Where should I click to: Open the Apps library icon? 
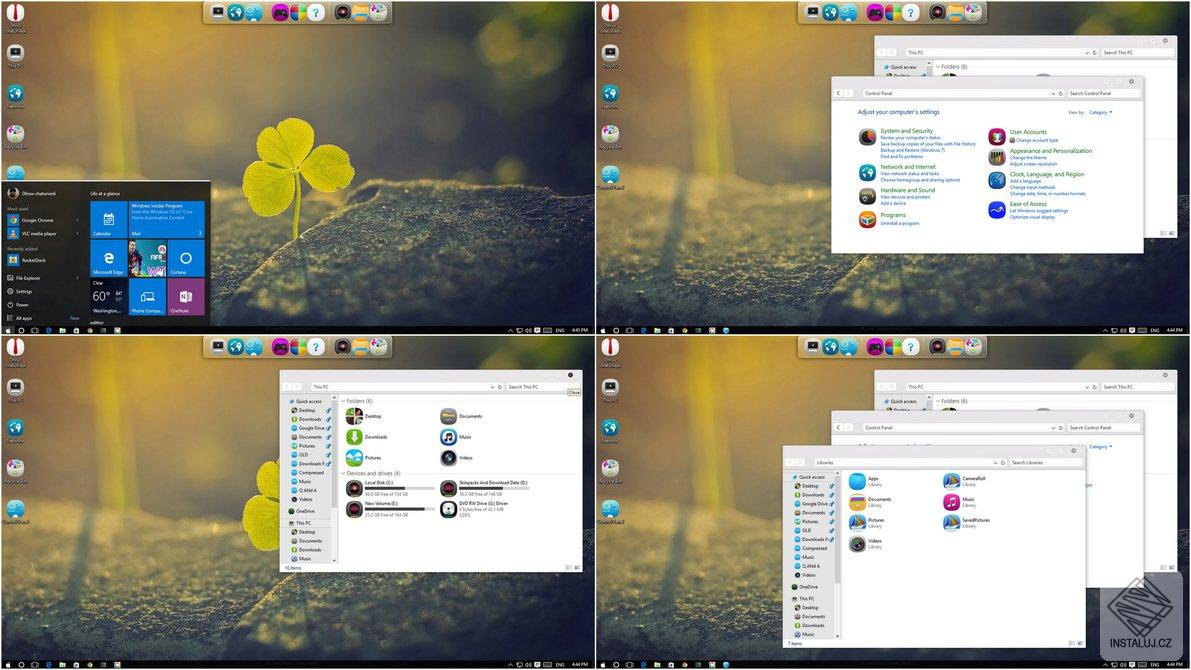click(857, 481)
